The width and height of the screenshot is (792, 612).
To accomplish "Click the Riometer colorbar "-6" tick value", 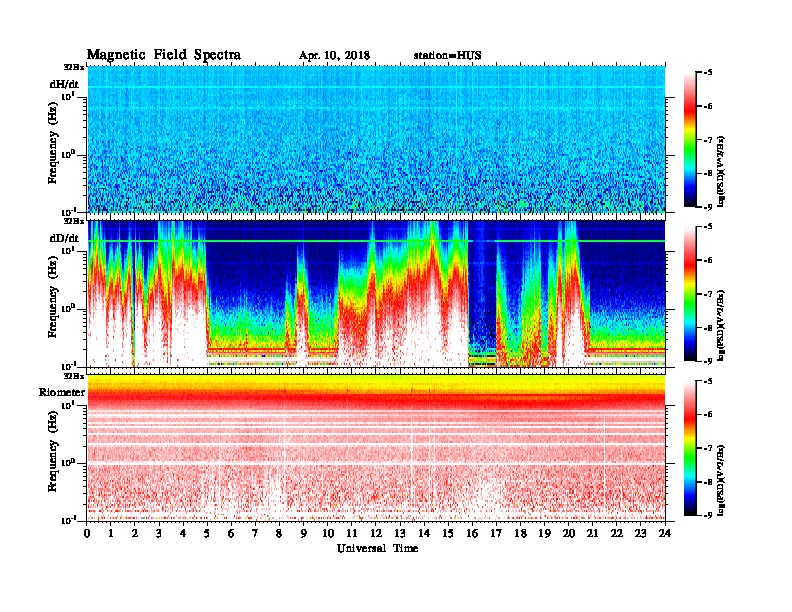I will pyautogui.click(x=708, y=414).
